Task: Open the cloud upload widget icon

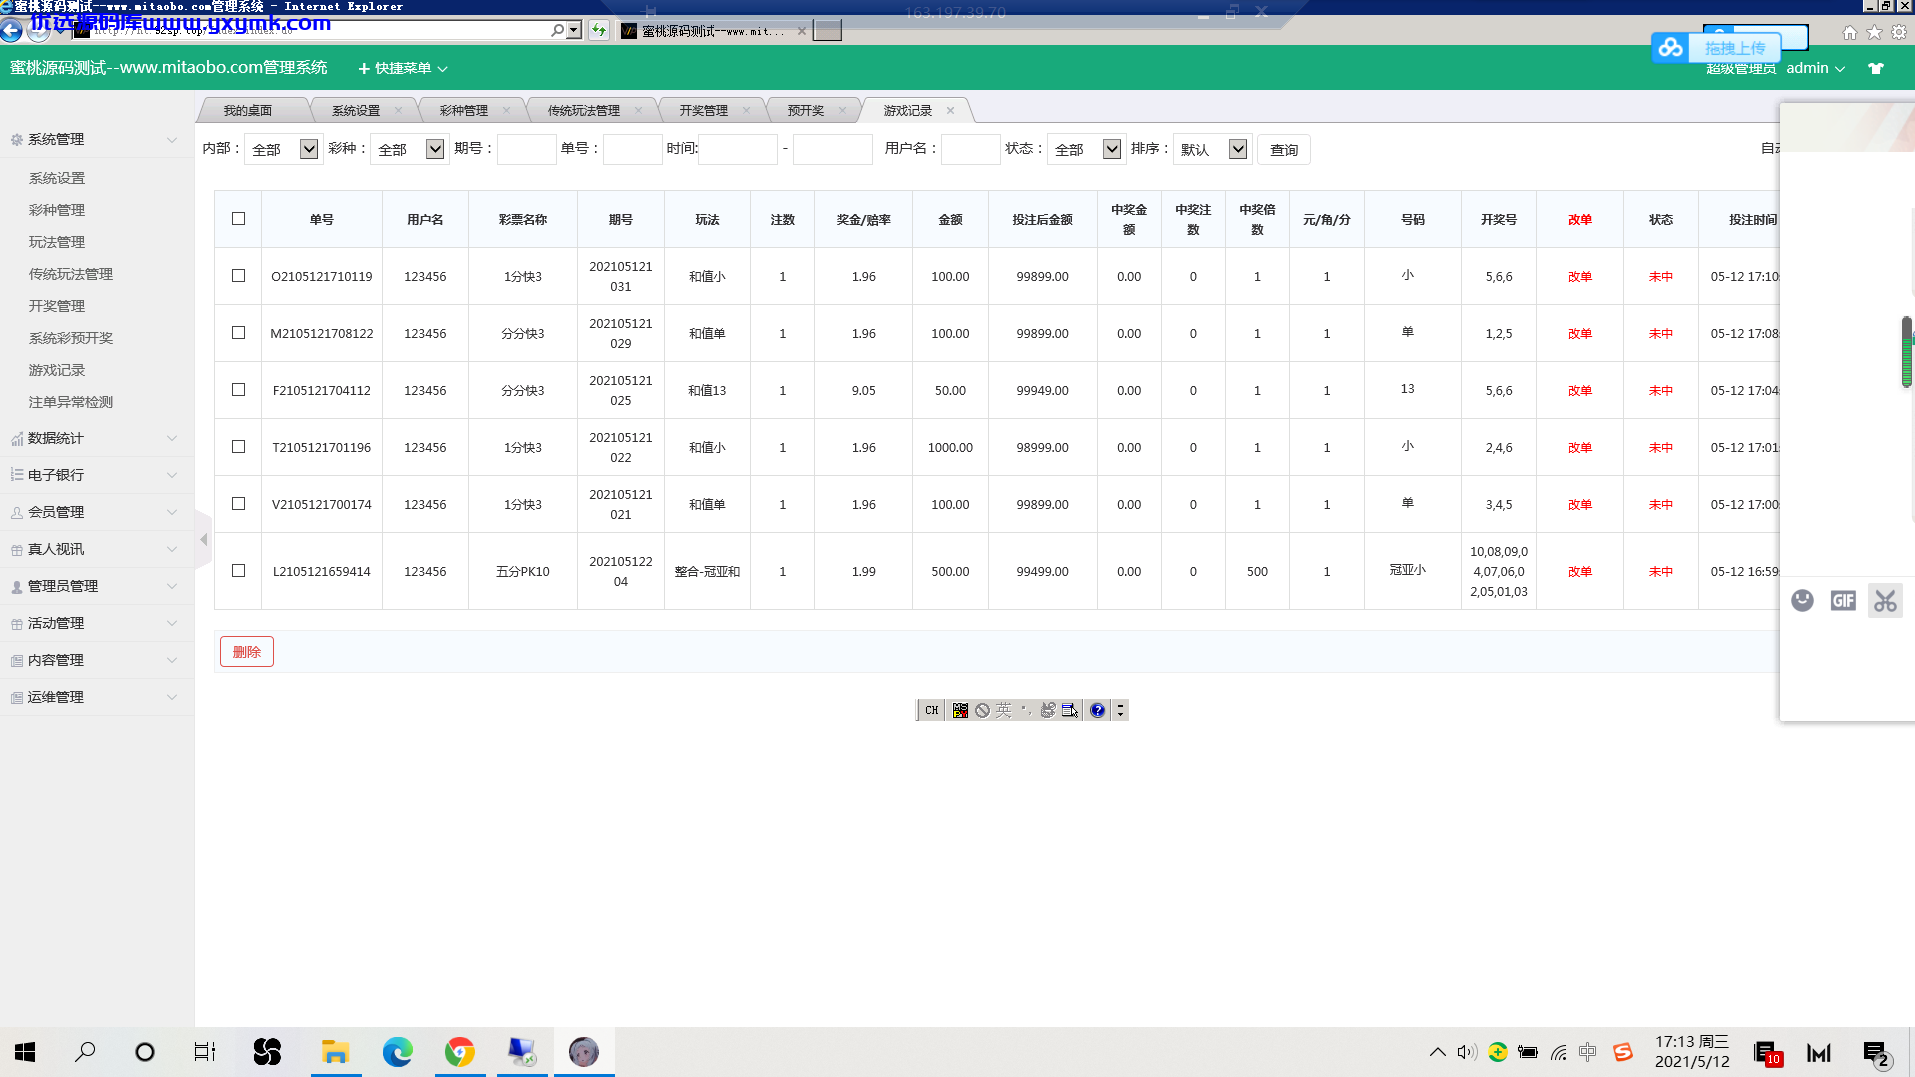Action: (x=1671, y=47)
